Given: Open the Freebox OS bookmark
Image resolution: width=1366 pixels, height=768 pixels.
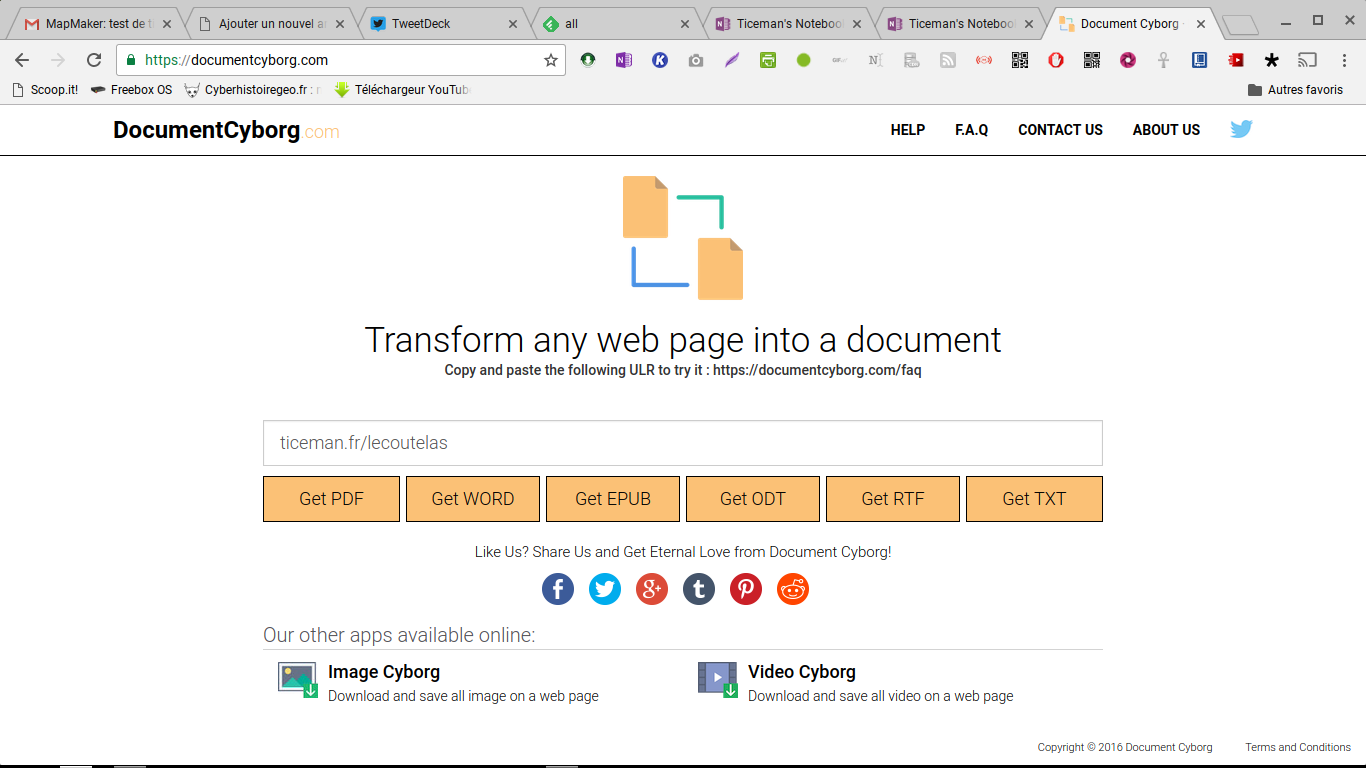Looking at the screenshot, I should coord(131,90).
